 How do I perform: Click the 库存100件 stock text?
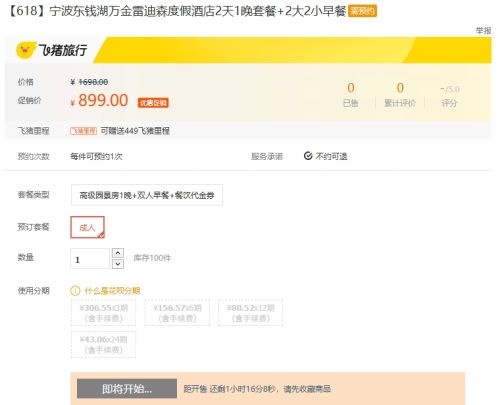(152, 258)
